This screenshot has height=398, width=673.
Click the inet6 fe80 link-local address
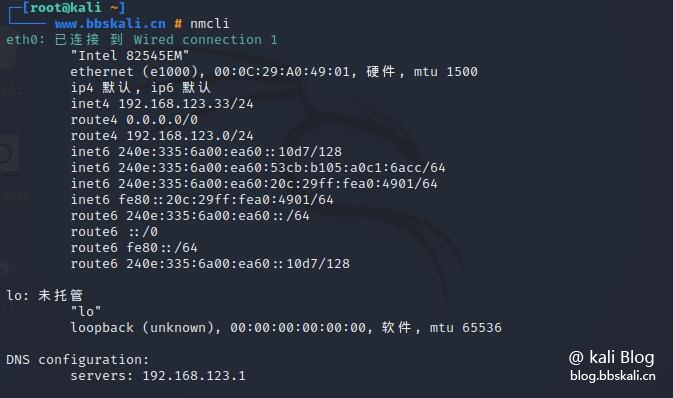point(202,200)
